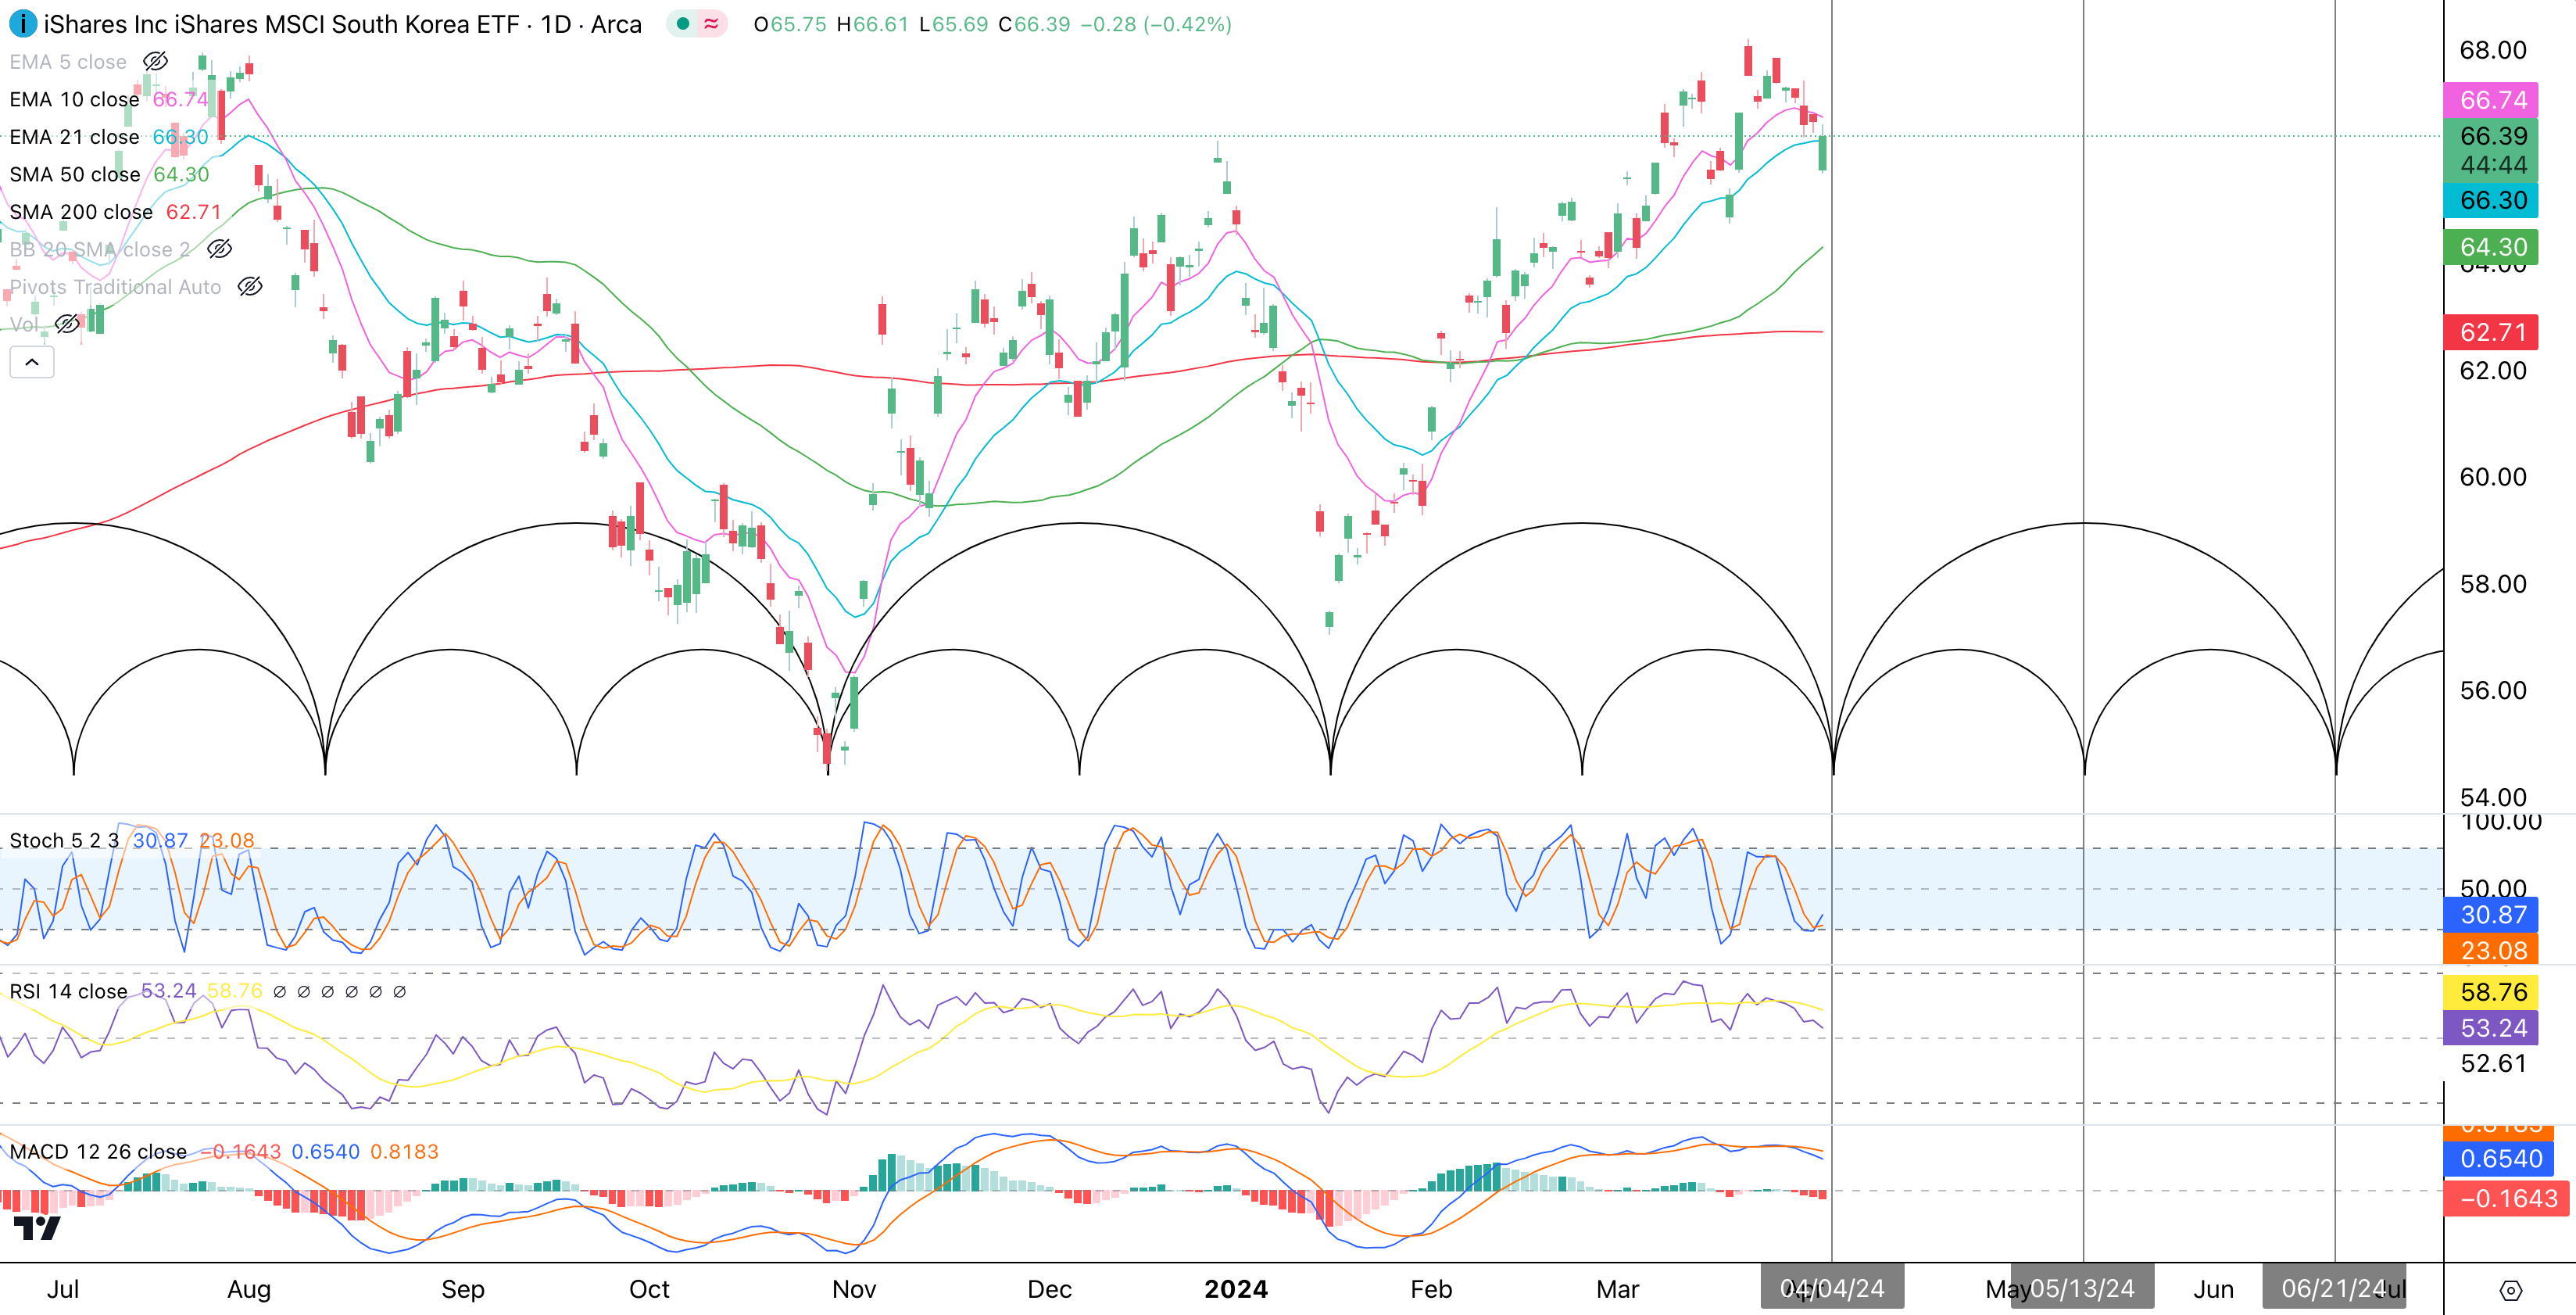The width and height of the screenshot is (2576, 1315).
Task: Click the 66.74 EMA 10 price label
Action: click(2491, 100)
